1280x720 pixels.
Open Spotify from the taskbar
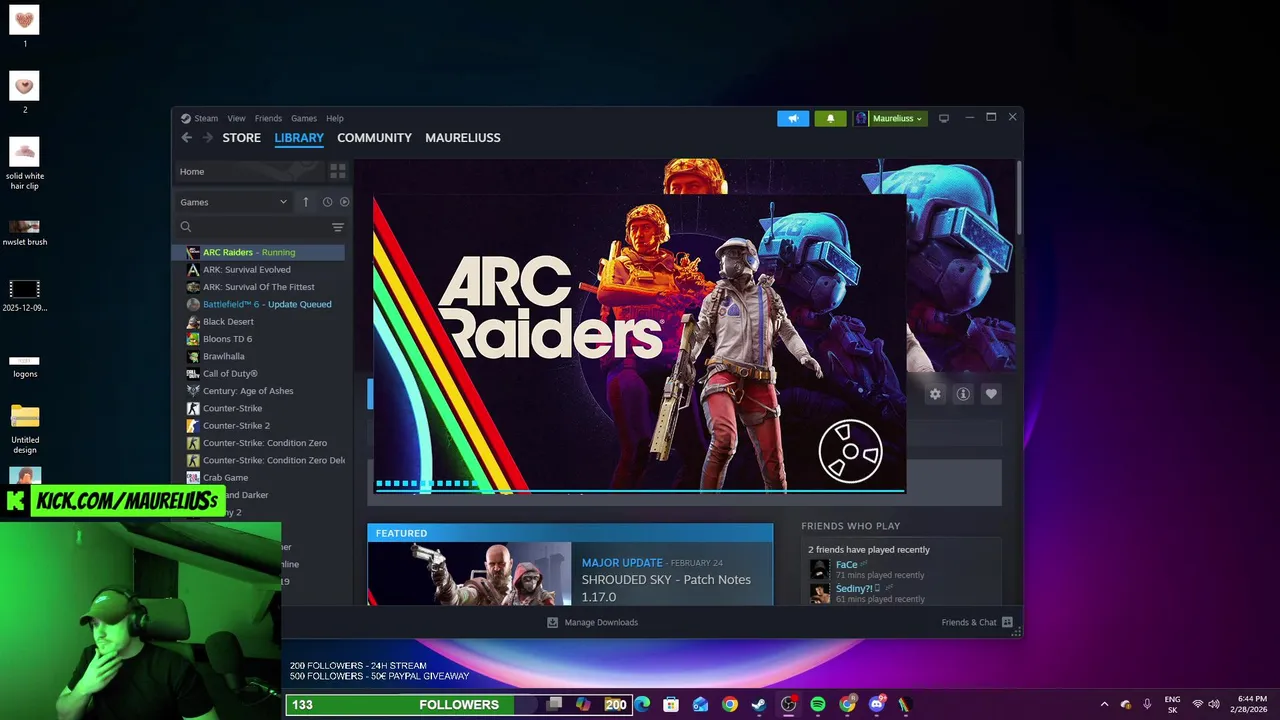point(818,705)
